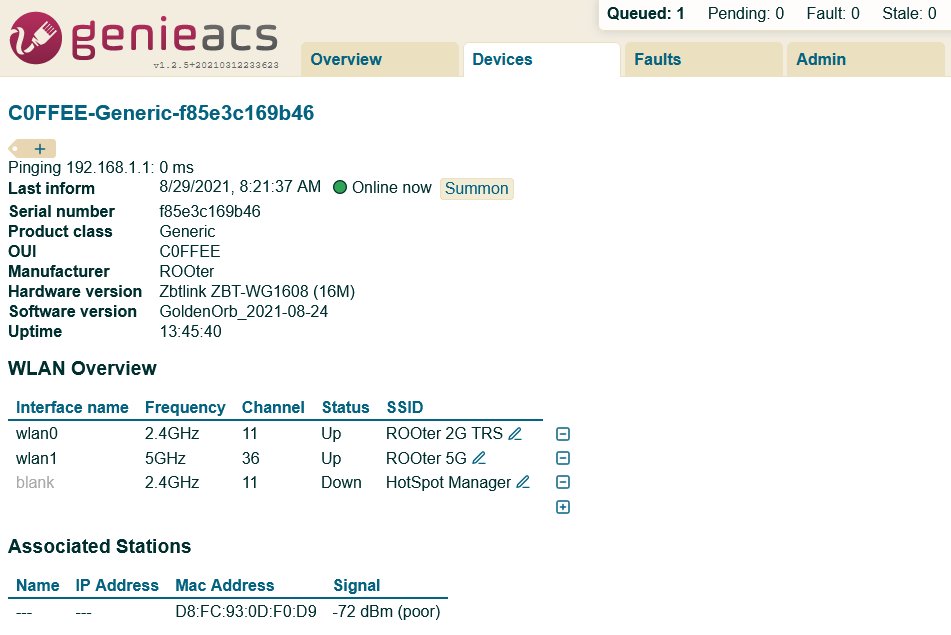The image size is (951, 635).
Task: Remove the wlan0 WLAN row
Action: pyautogui.click(x=563, y=434)
